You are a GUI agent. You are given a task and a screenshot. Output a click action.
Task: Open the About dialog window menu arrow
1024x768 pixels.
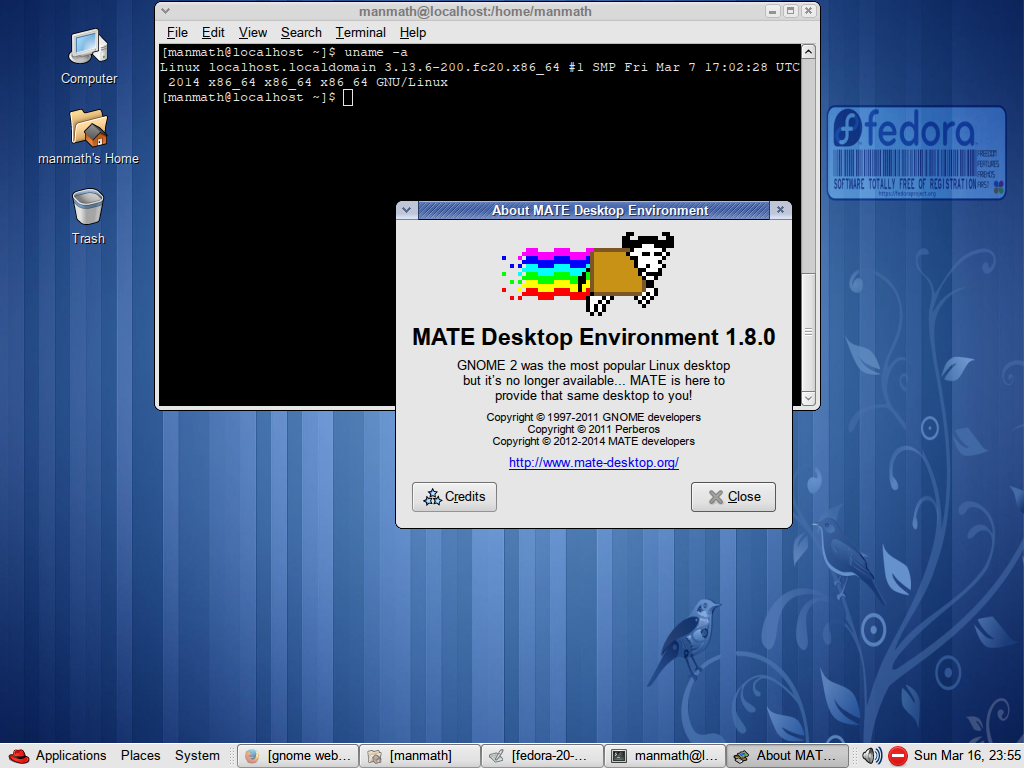click(407, 210)
